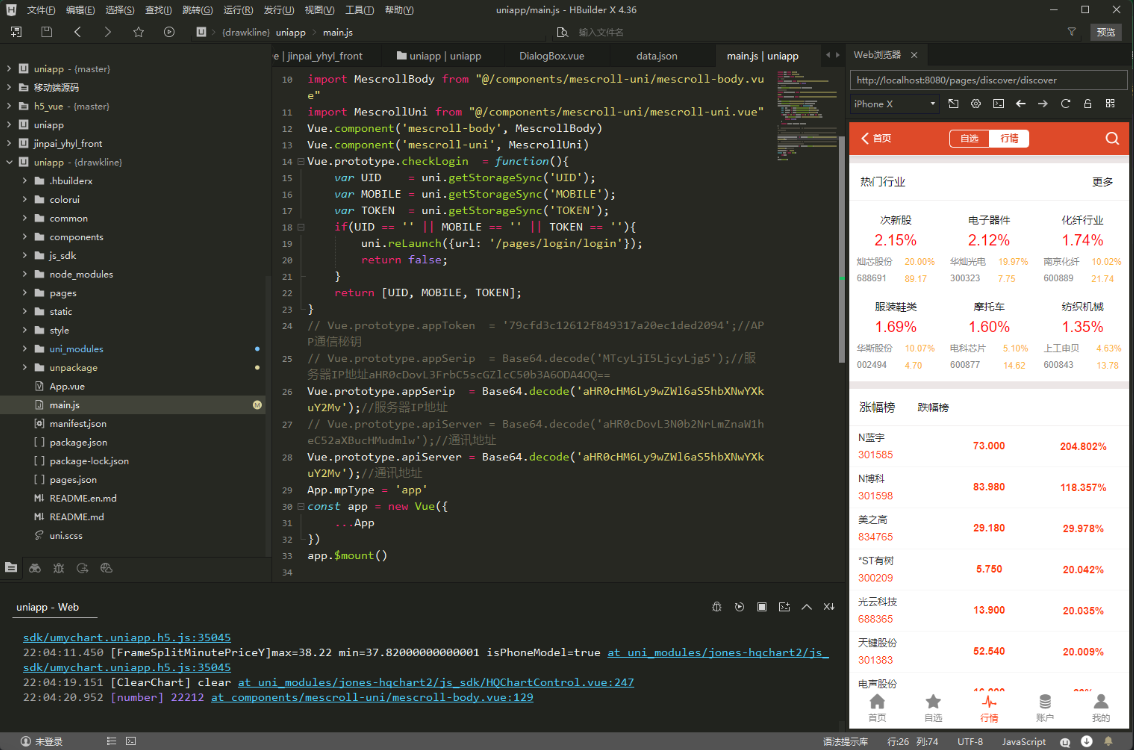Go forward with the toolbar right chevron

tap(108, 32)
